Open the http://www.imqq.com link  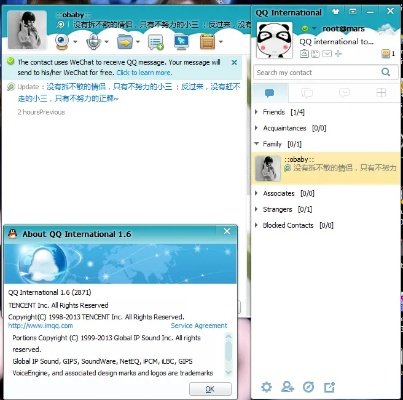point(40,326)
